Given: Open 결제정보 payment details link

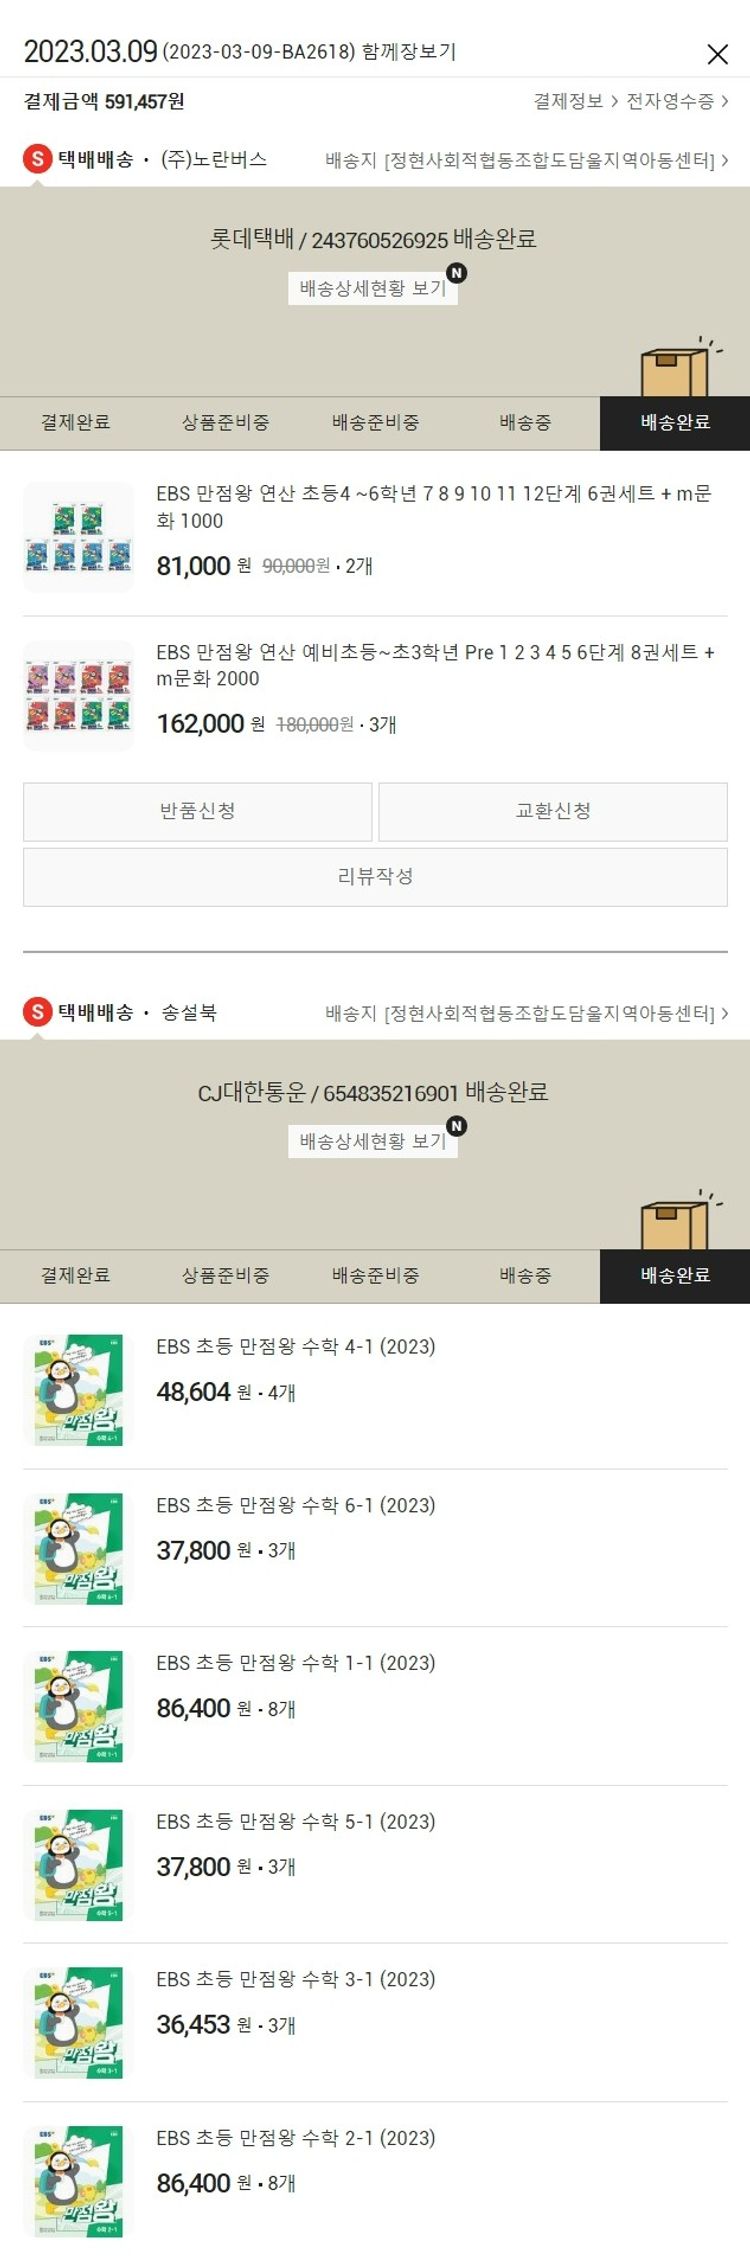Looking at the screenshot, I should point(575,101).
